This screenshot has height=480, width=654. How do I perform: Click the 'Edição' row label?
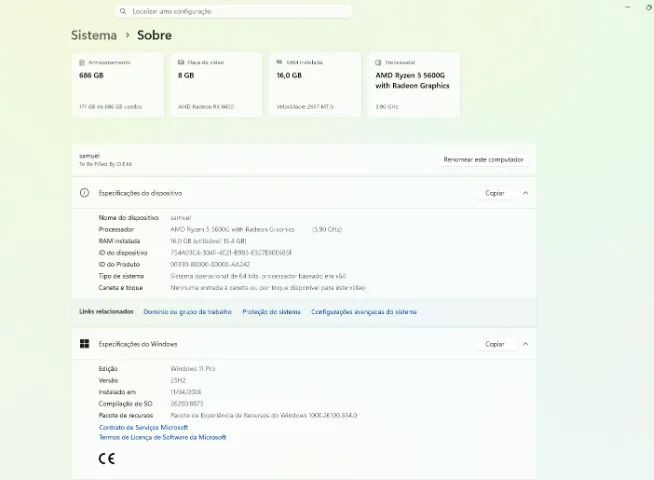pyautogui.click(x=108, y=369)
